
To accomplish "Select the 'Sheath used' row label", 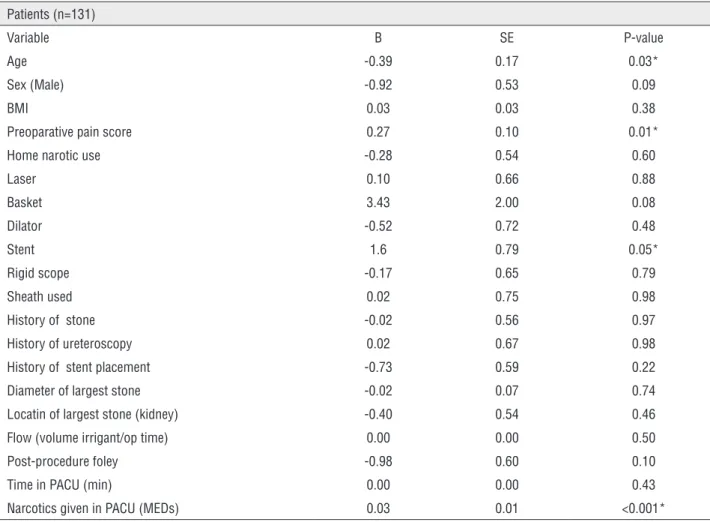I will tap(39, 297).
